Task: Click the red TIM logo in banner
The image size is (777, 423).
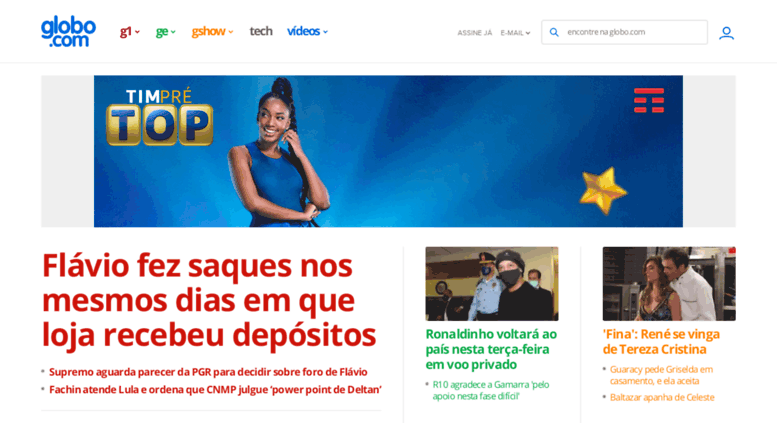Action: click(x=649, y=101)
